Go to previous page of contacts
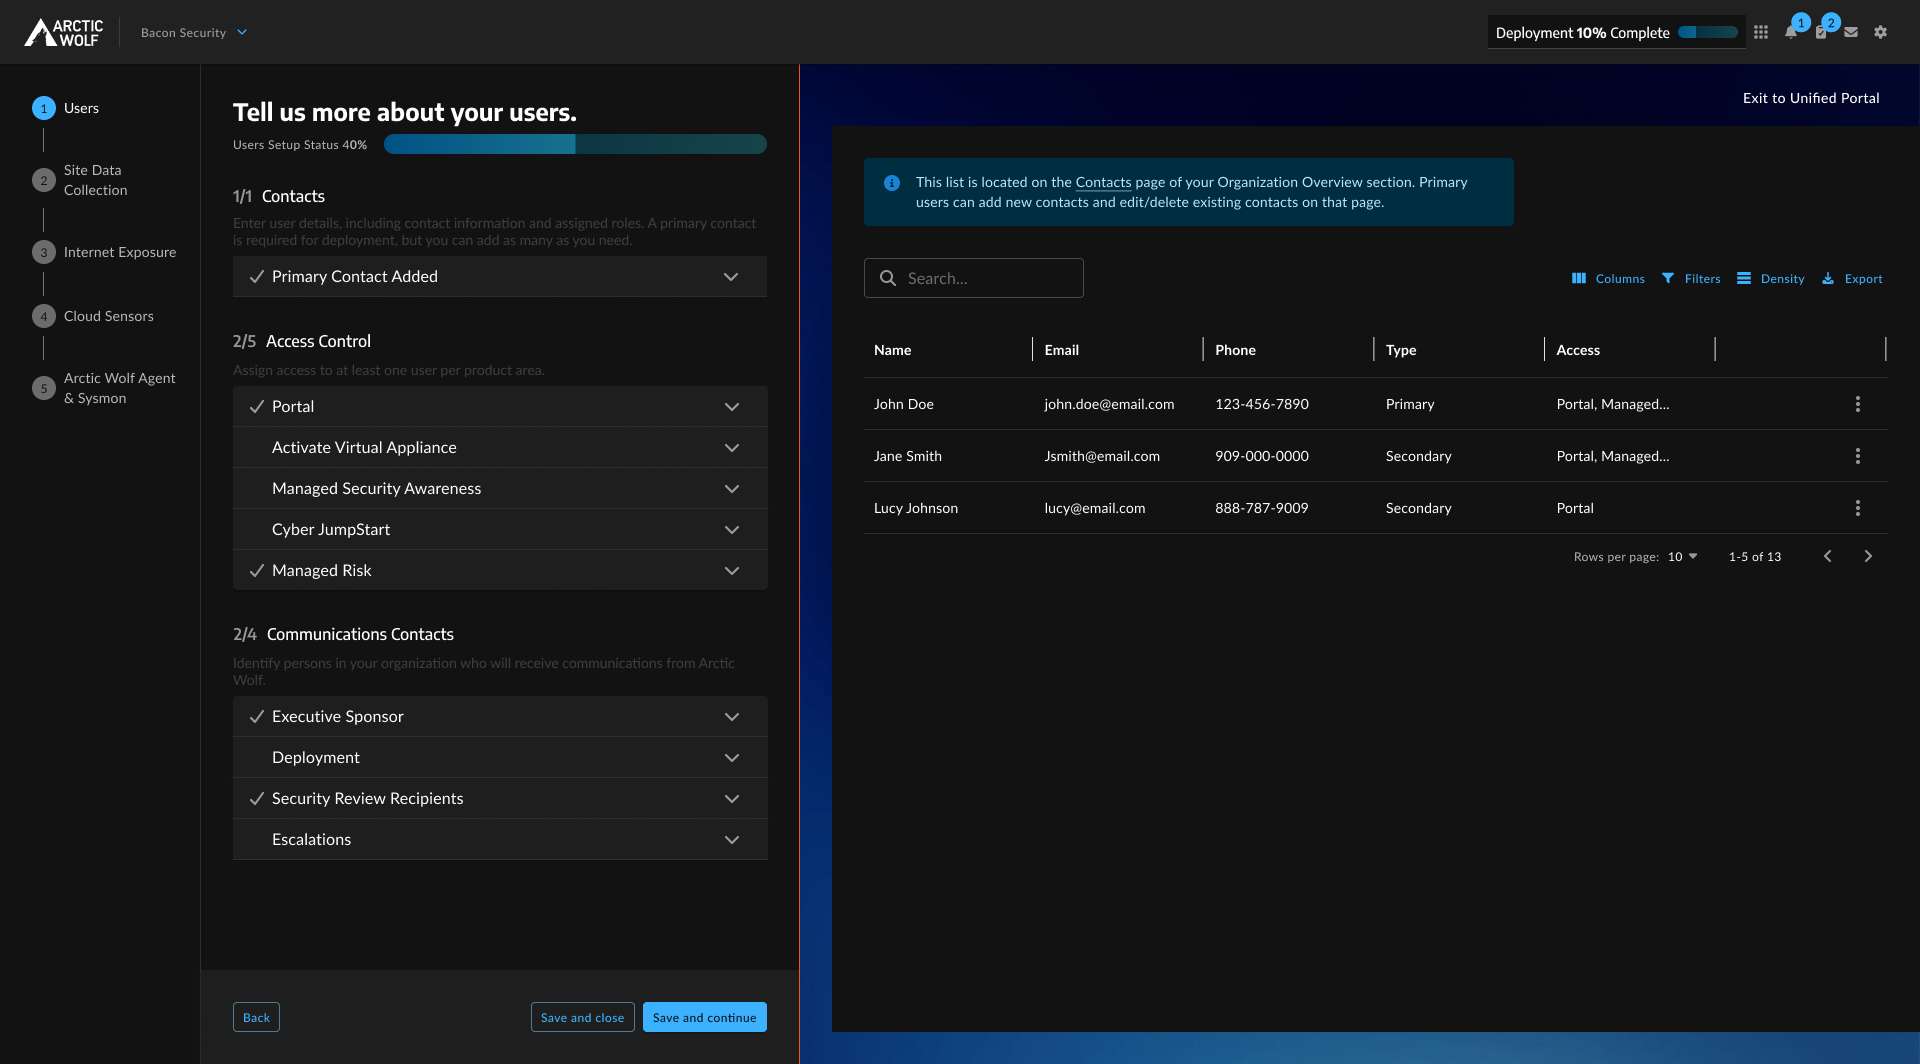The width and height of the screenshot is (1920, 1064). pos(1828,556)
